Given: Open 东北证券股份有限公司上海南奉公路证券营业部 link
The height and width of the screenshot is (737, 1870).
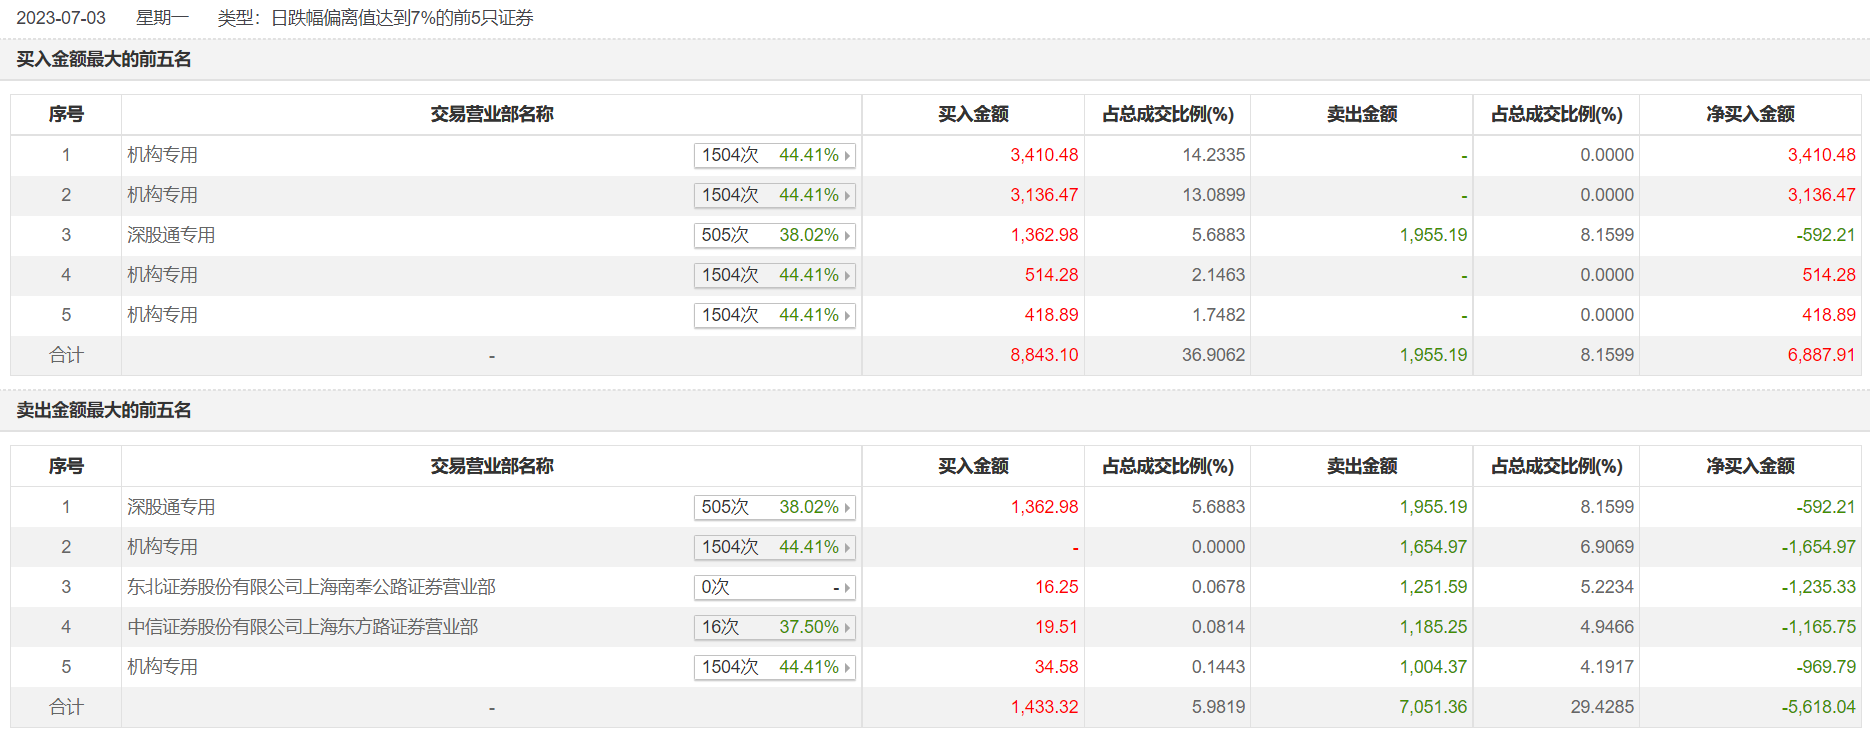Looking at the screenshot, I should pyautogui.click(x=311, y=587).
